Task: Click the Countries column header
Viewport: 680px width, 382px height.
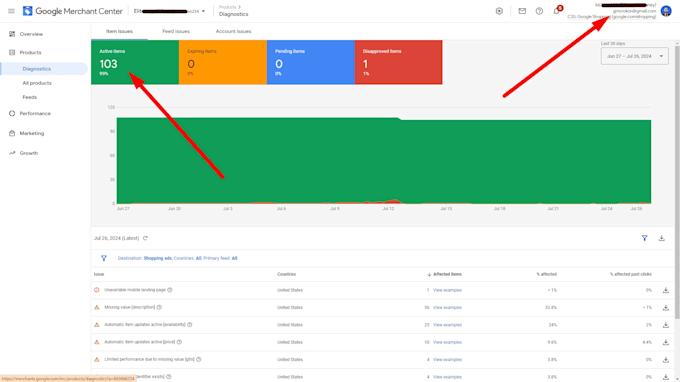Action: point(286,274)
